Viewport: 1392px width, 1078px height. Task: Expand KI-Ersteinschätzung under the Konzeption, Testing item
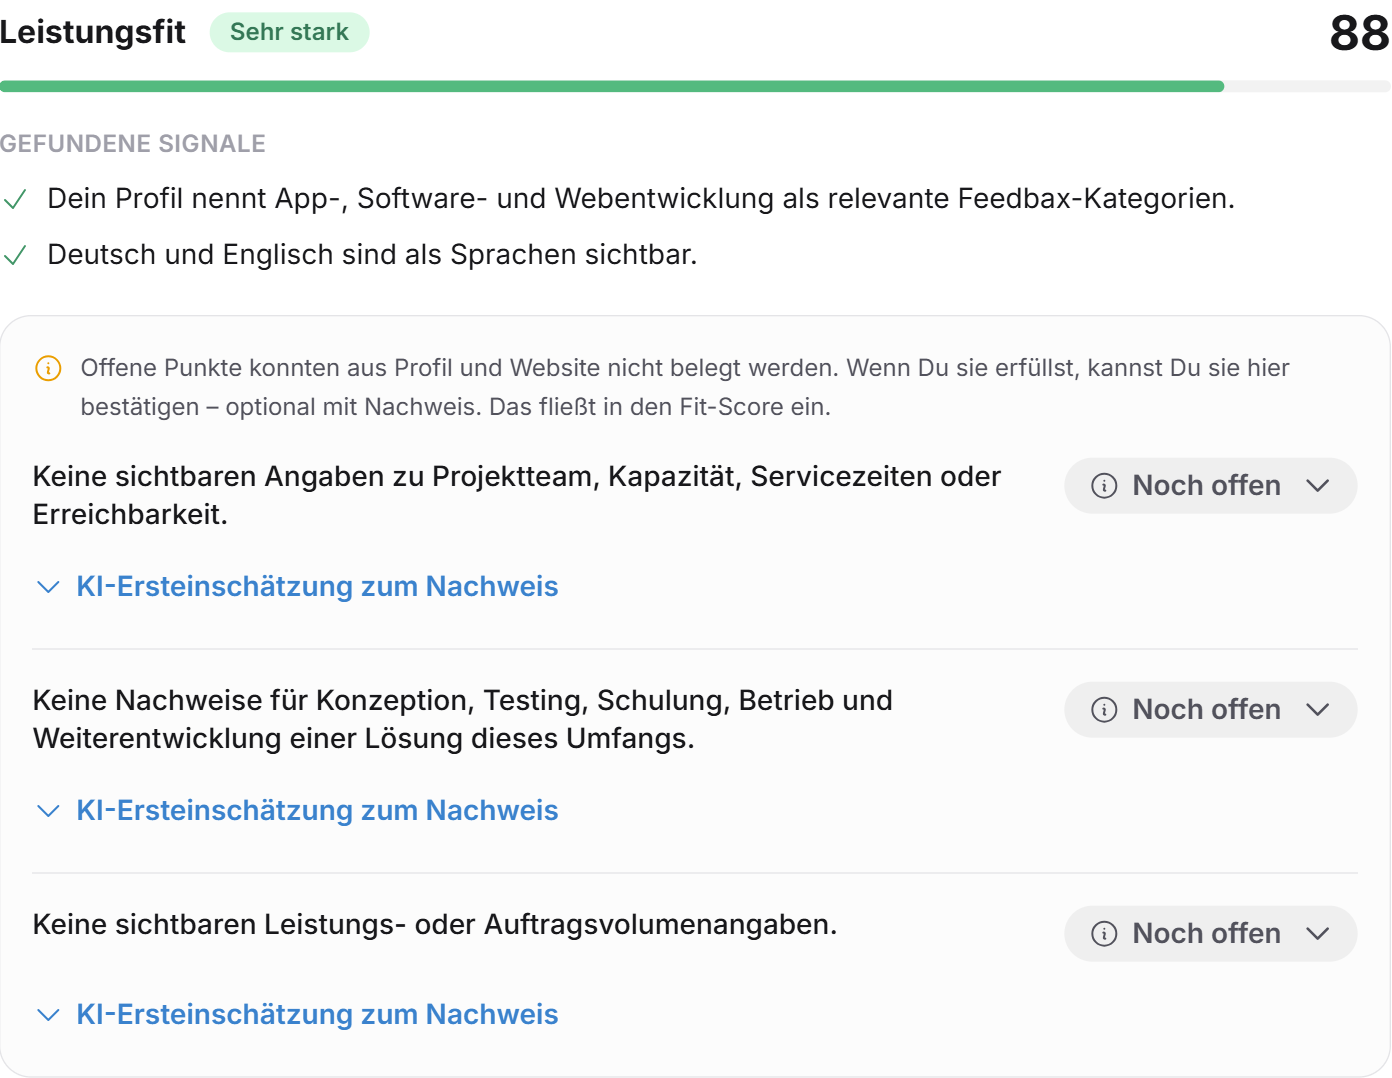297,810
